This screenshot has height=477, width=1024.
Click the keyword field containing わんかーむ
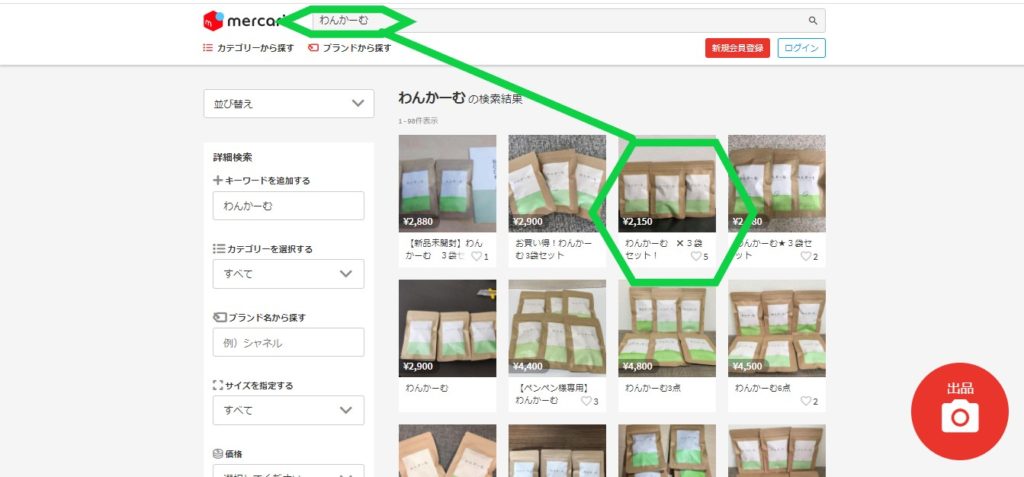(288, 206)
